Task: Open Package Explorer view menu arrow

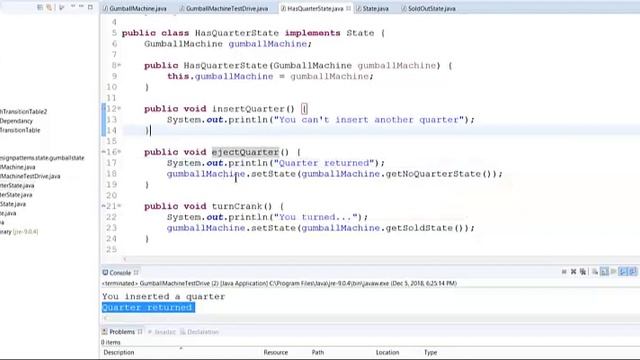Action: 62,7
